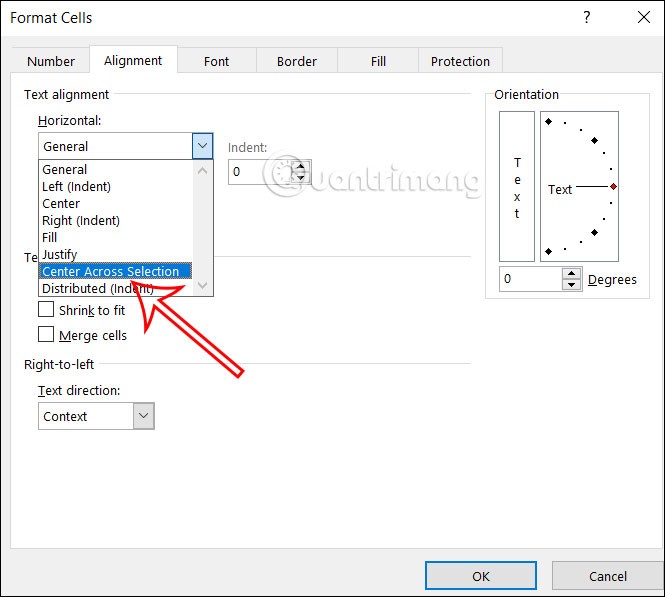
Task: Select Center Across Selection option
Action: [110, 271]
